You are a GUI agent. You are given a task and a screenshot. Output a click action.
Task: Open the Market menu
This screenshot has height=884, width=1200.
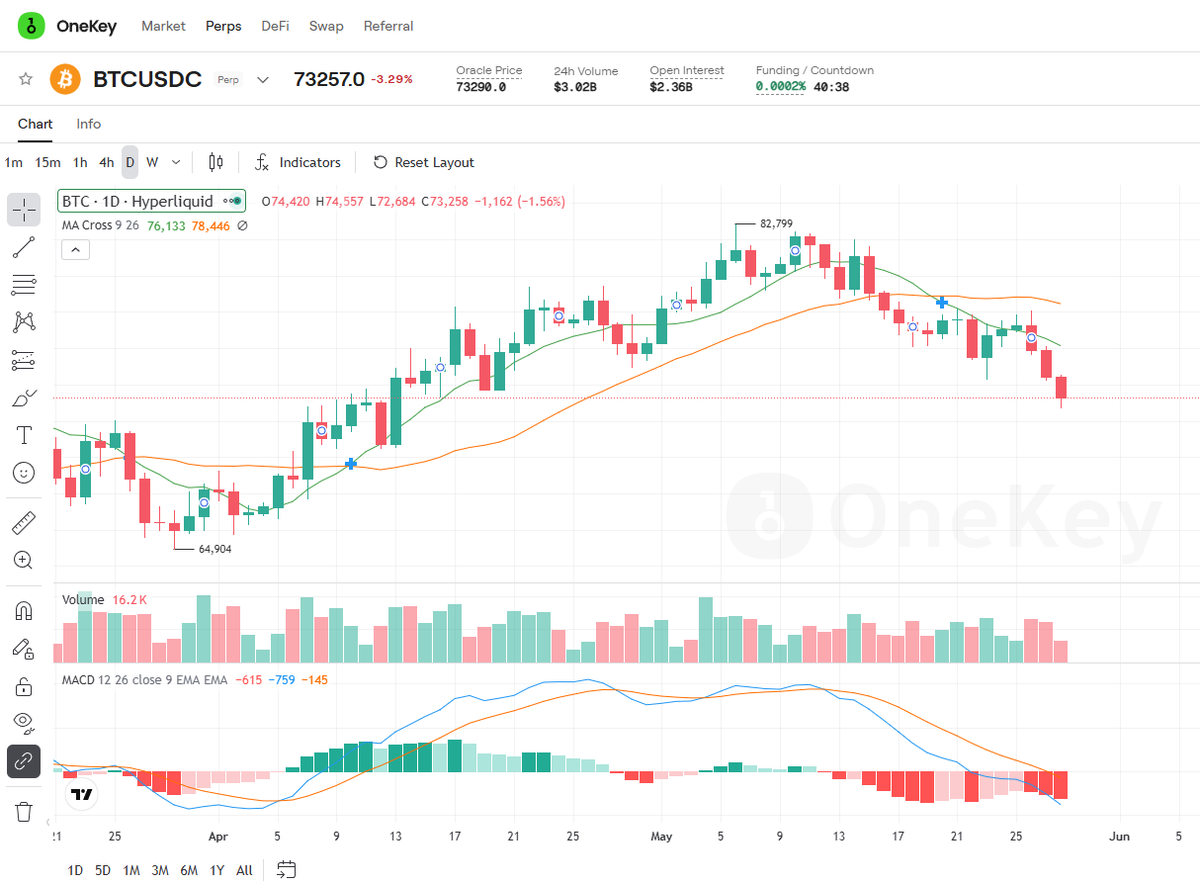click(163, 26)
